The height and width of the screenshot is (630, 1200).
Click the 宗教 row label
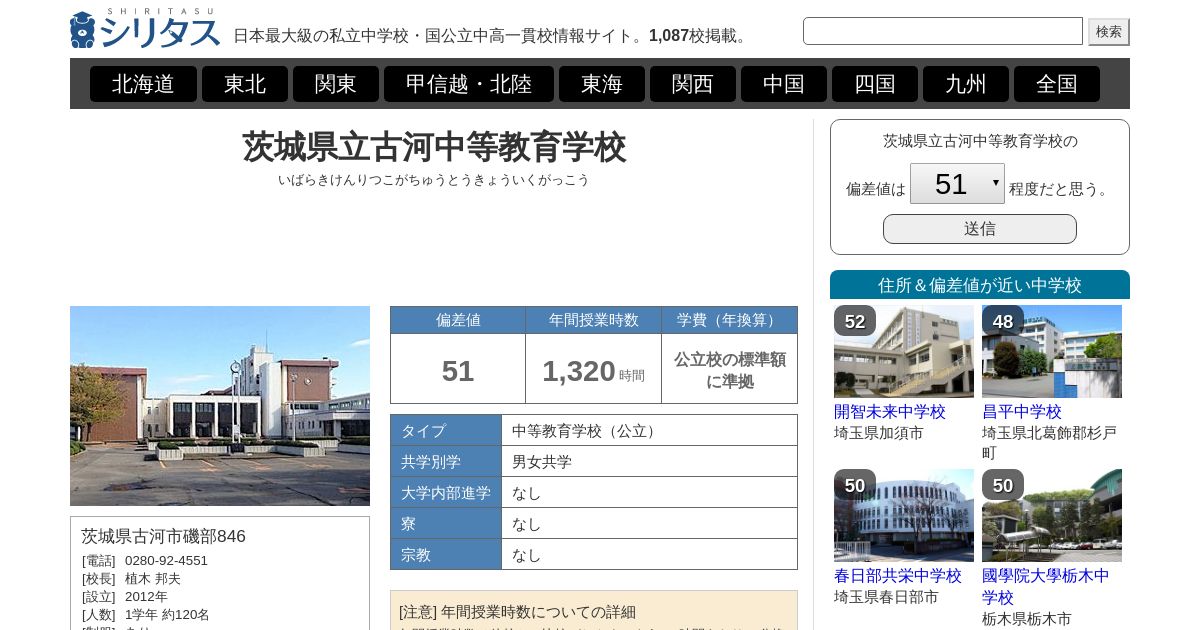coord(446,555)
